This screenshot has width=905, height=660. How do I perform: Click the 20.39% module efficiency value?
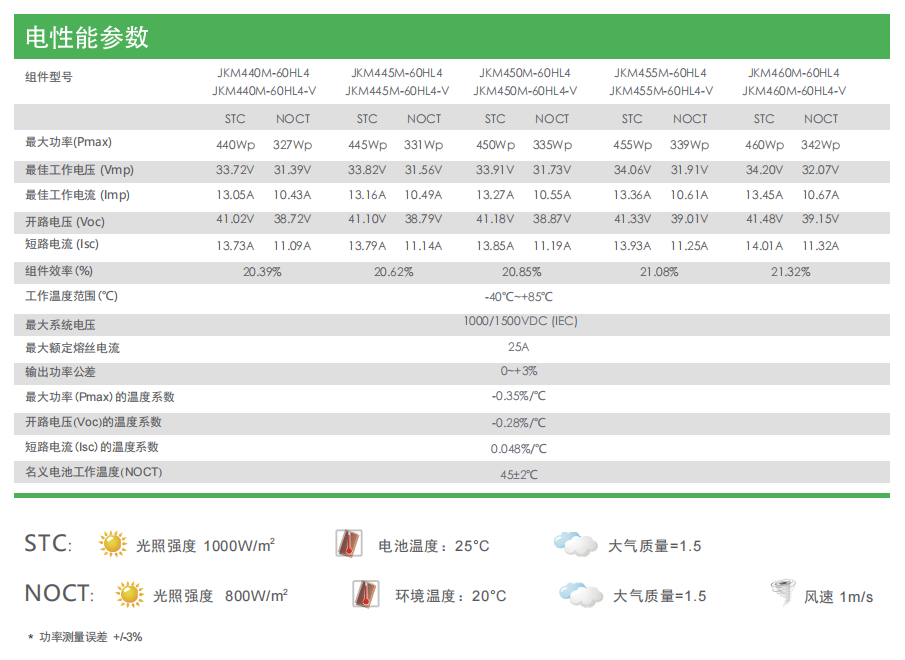(x=262, y=271)
